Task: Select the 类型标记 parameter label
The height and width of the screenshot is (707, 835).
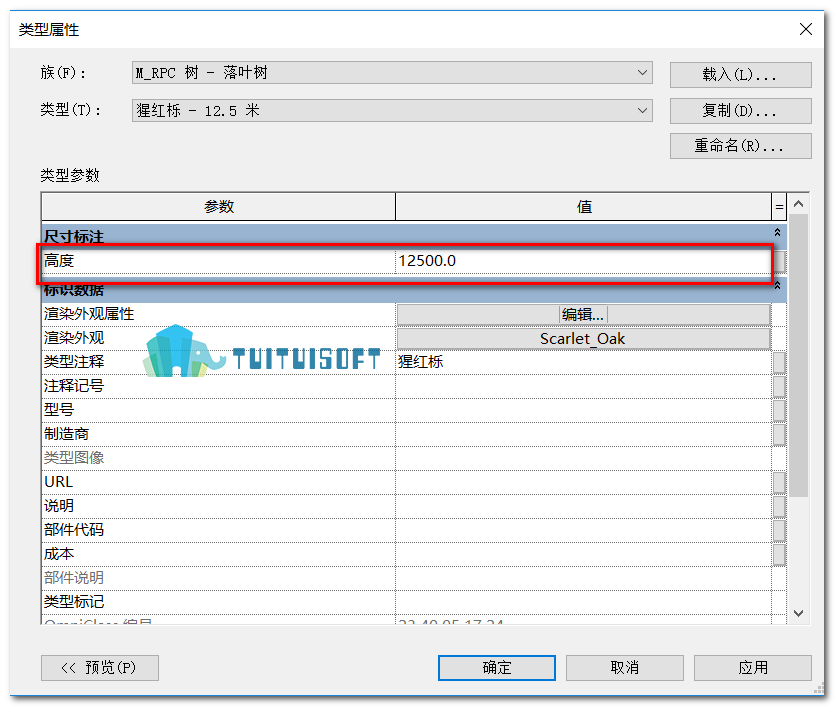Action: click(74, 602)
